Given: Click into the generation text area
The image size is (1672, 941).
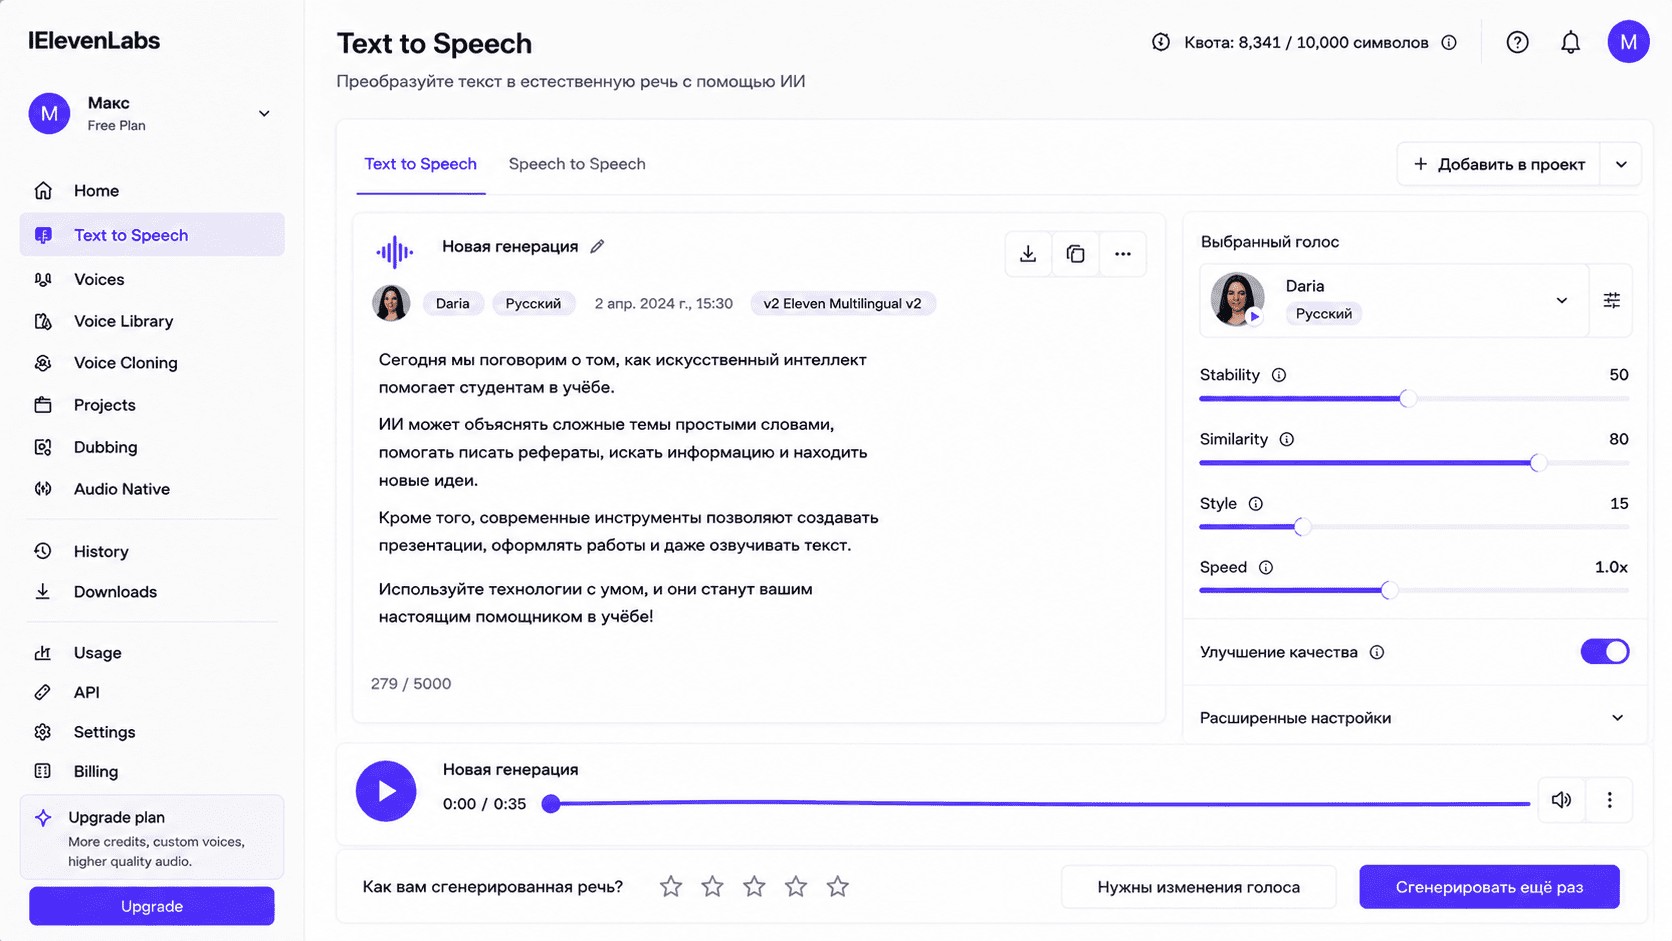Looking at the screenshot, I should point(628,488).
